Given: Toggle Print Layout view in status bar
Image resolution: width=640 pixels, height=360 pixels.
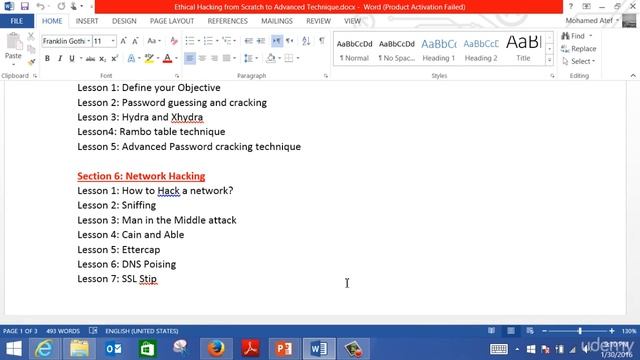Looking at the screenshot, I should click(x=511, y=331).
